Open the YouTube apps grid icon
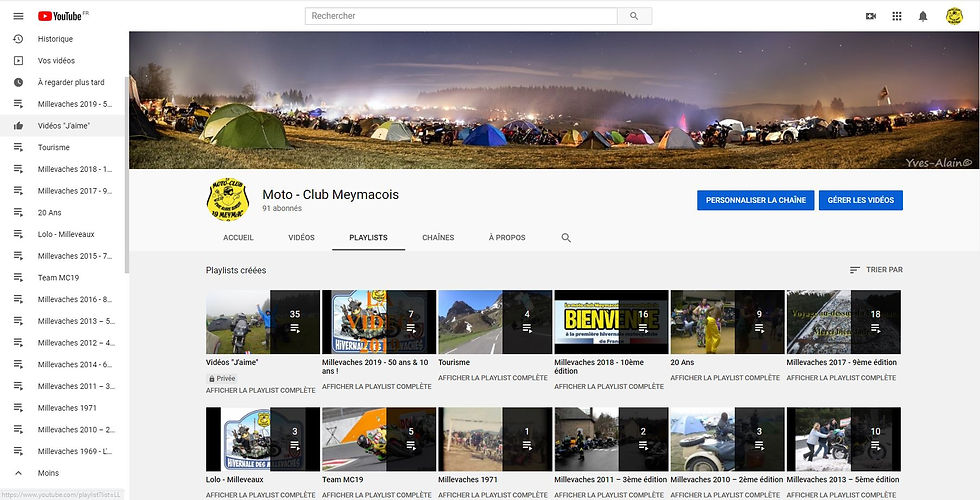This screenshot has width=980, height=500. tap(897, 16)
